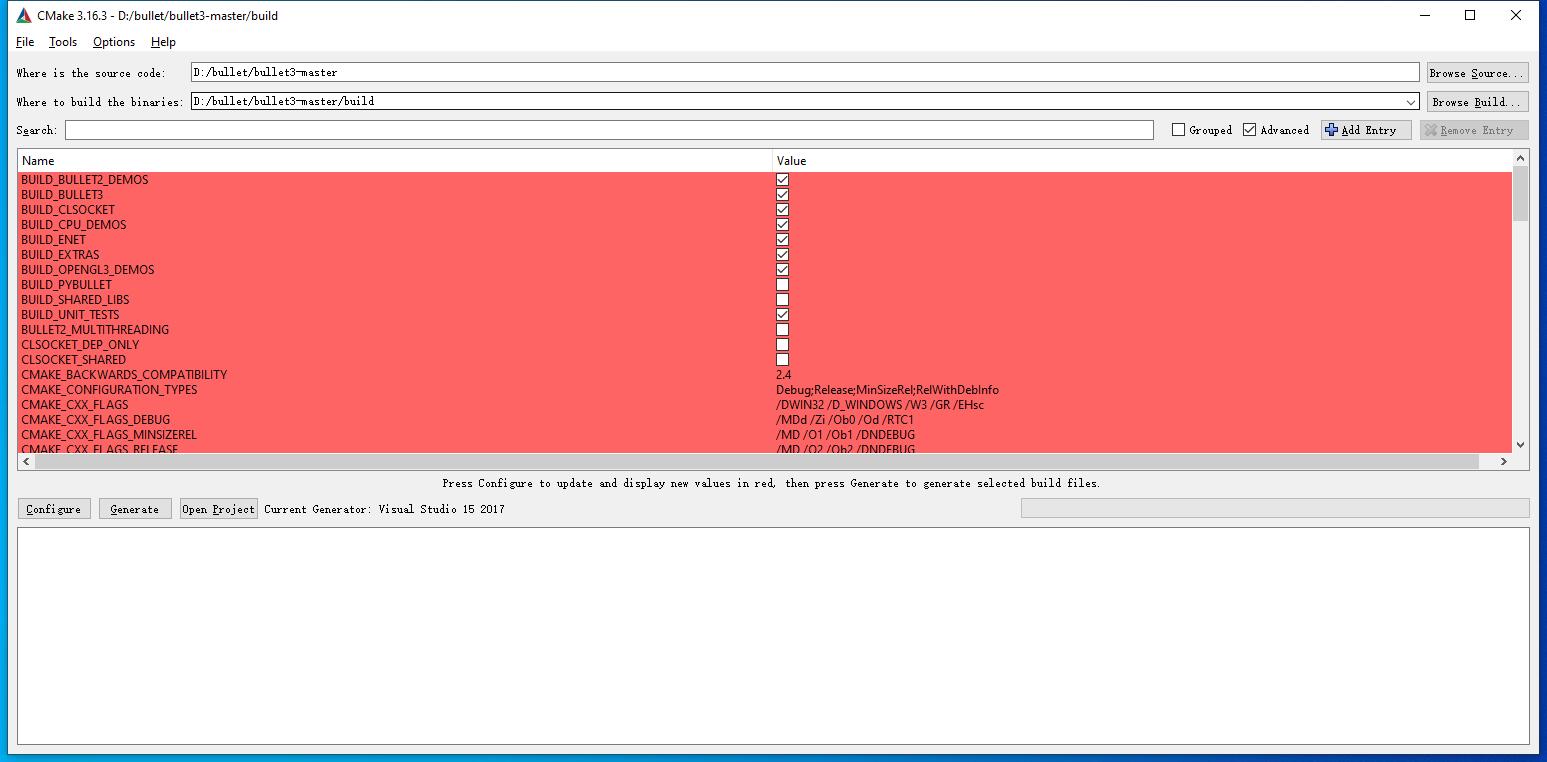
Task: Open the generated project in Visual Studio
Action: click(218, 508)
